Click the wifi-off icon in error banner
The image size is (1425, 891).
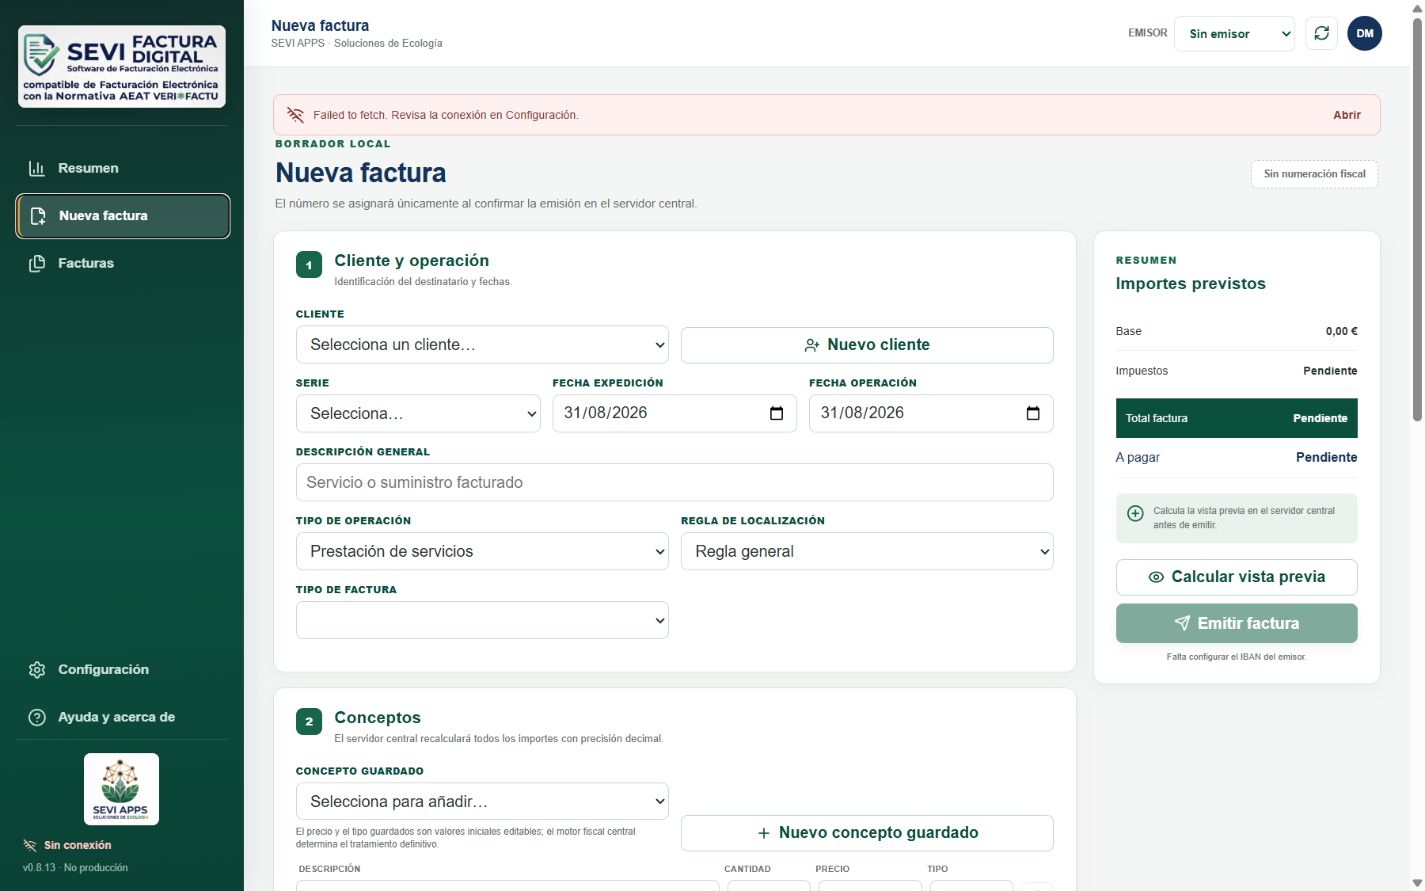(x=295, y=115)
